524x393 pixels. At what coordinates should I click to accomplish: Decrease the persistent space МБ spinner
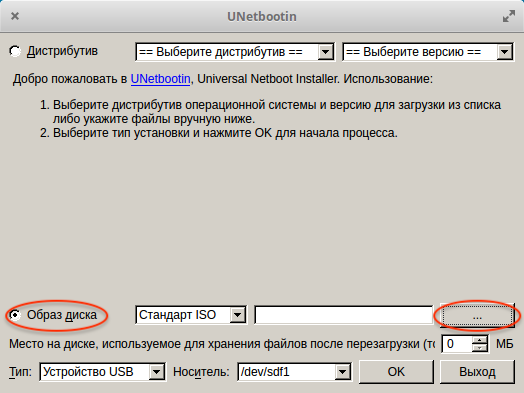[480, 348]
